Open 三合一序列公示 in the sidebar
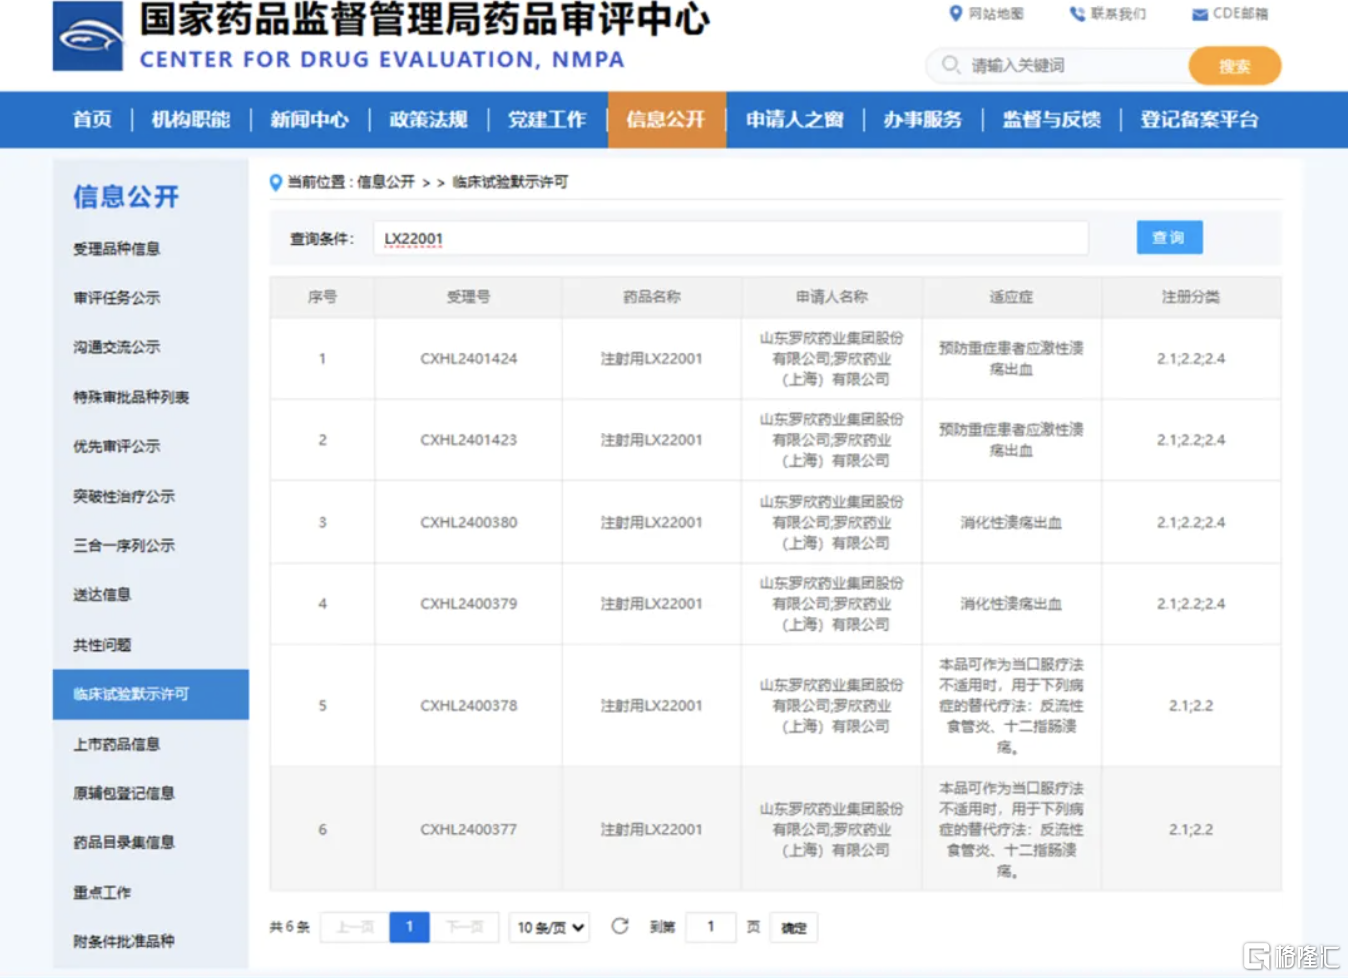The image size is (1348, 978). (x=124, y=545)
